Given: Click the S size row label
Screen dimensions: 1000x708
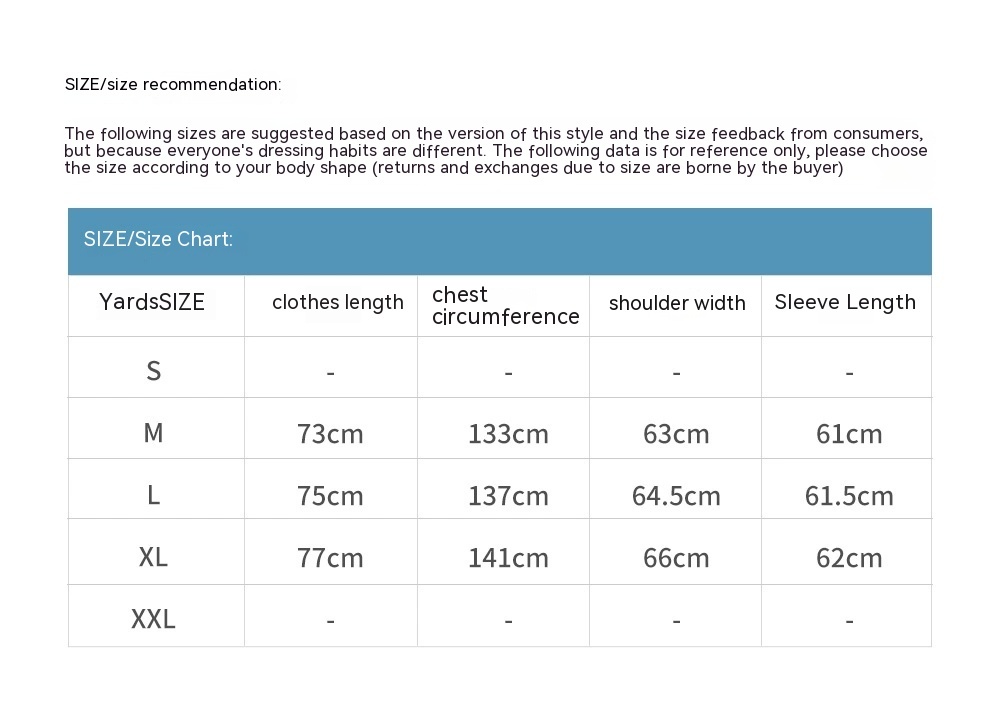Looking at the screenshot, I should click(153, 371).
